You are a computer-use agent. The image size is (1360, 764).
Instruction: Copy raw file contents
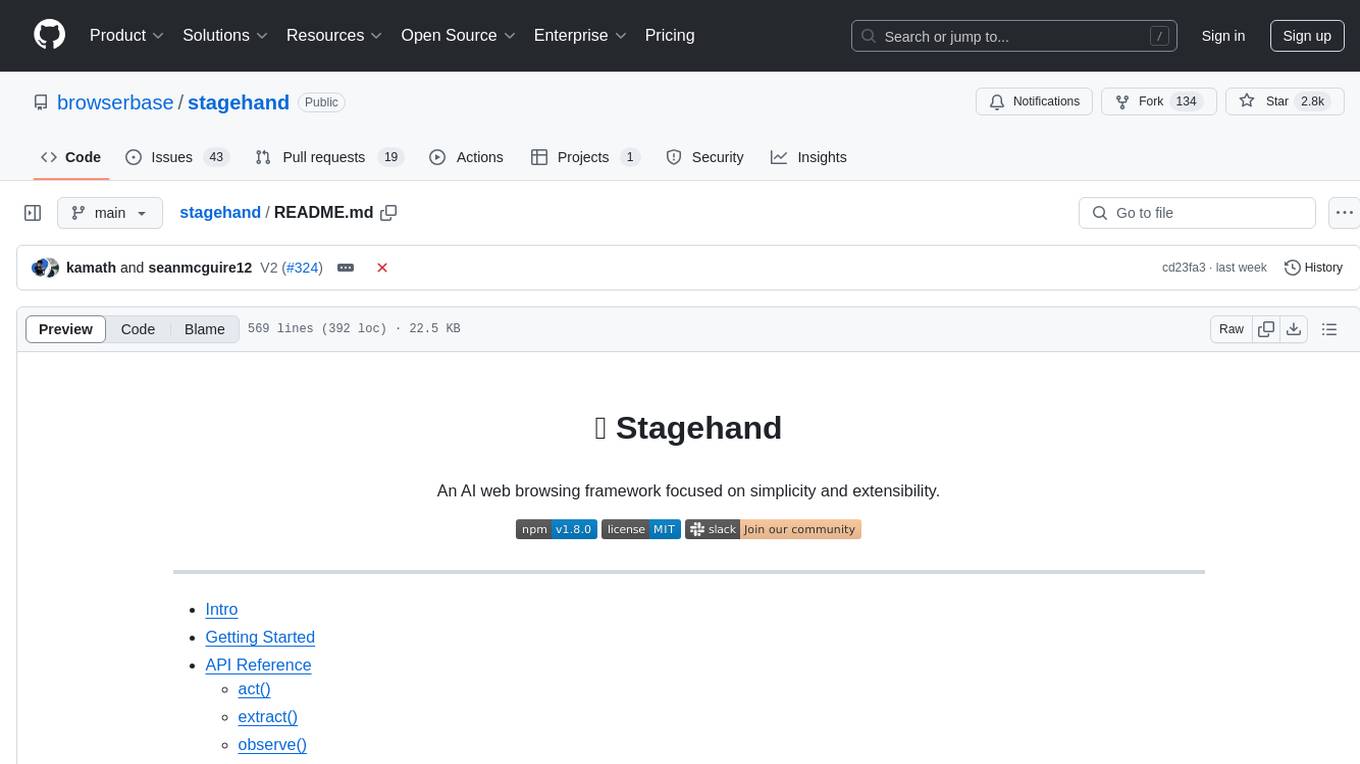tap(1266, 329)
